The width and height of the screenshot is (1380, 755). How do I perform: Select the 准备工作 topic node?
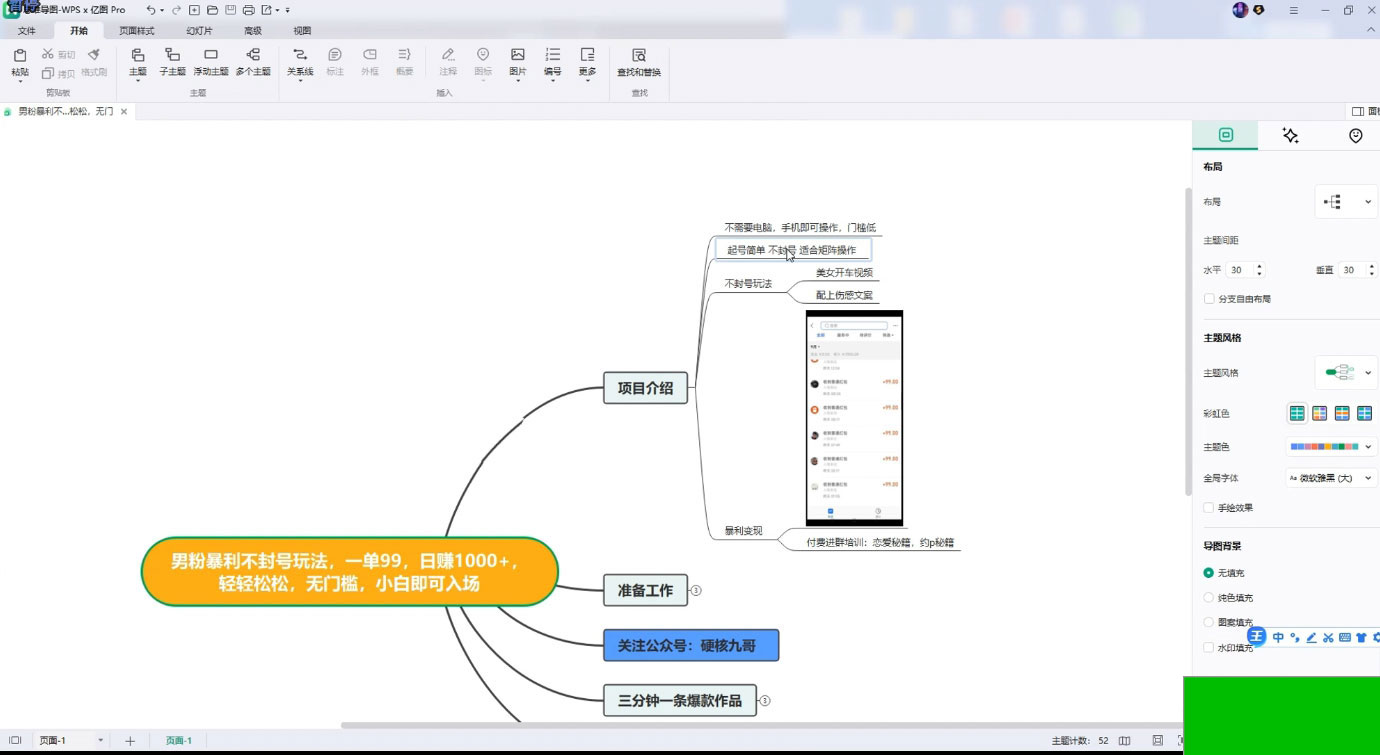(645, 590)
